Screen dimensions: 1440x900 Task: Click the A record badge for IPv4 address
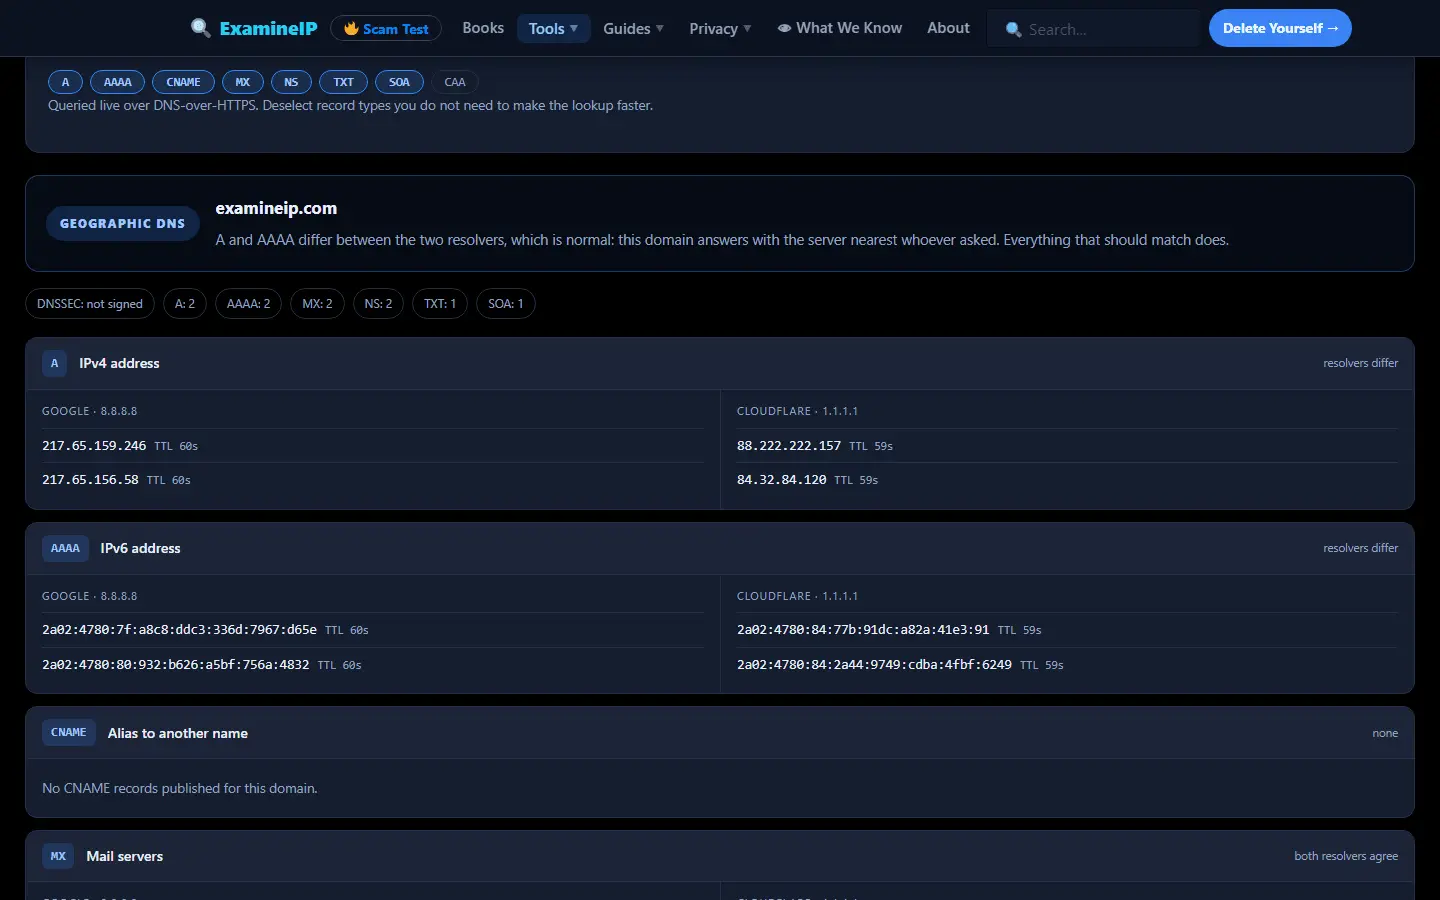click(x=55, y=363)
